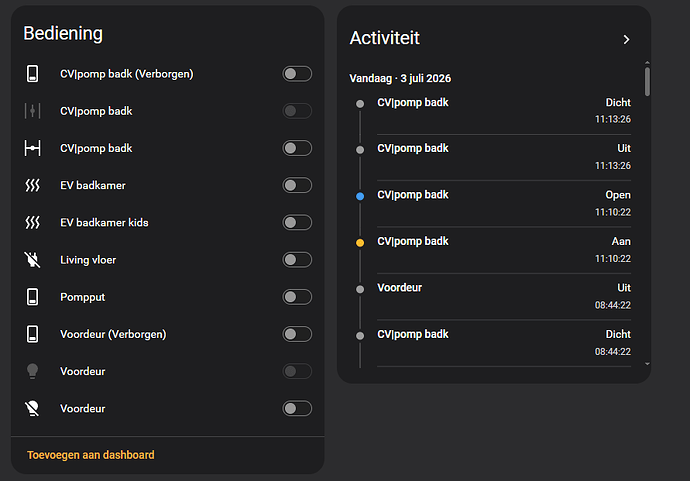
Task: Toggle switch for Voordeur with crossed-out bulb
Action: coord(297,408)
